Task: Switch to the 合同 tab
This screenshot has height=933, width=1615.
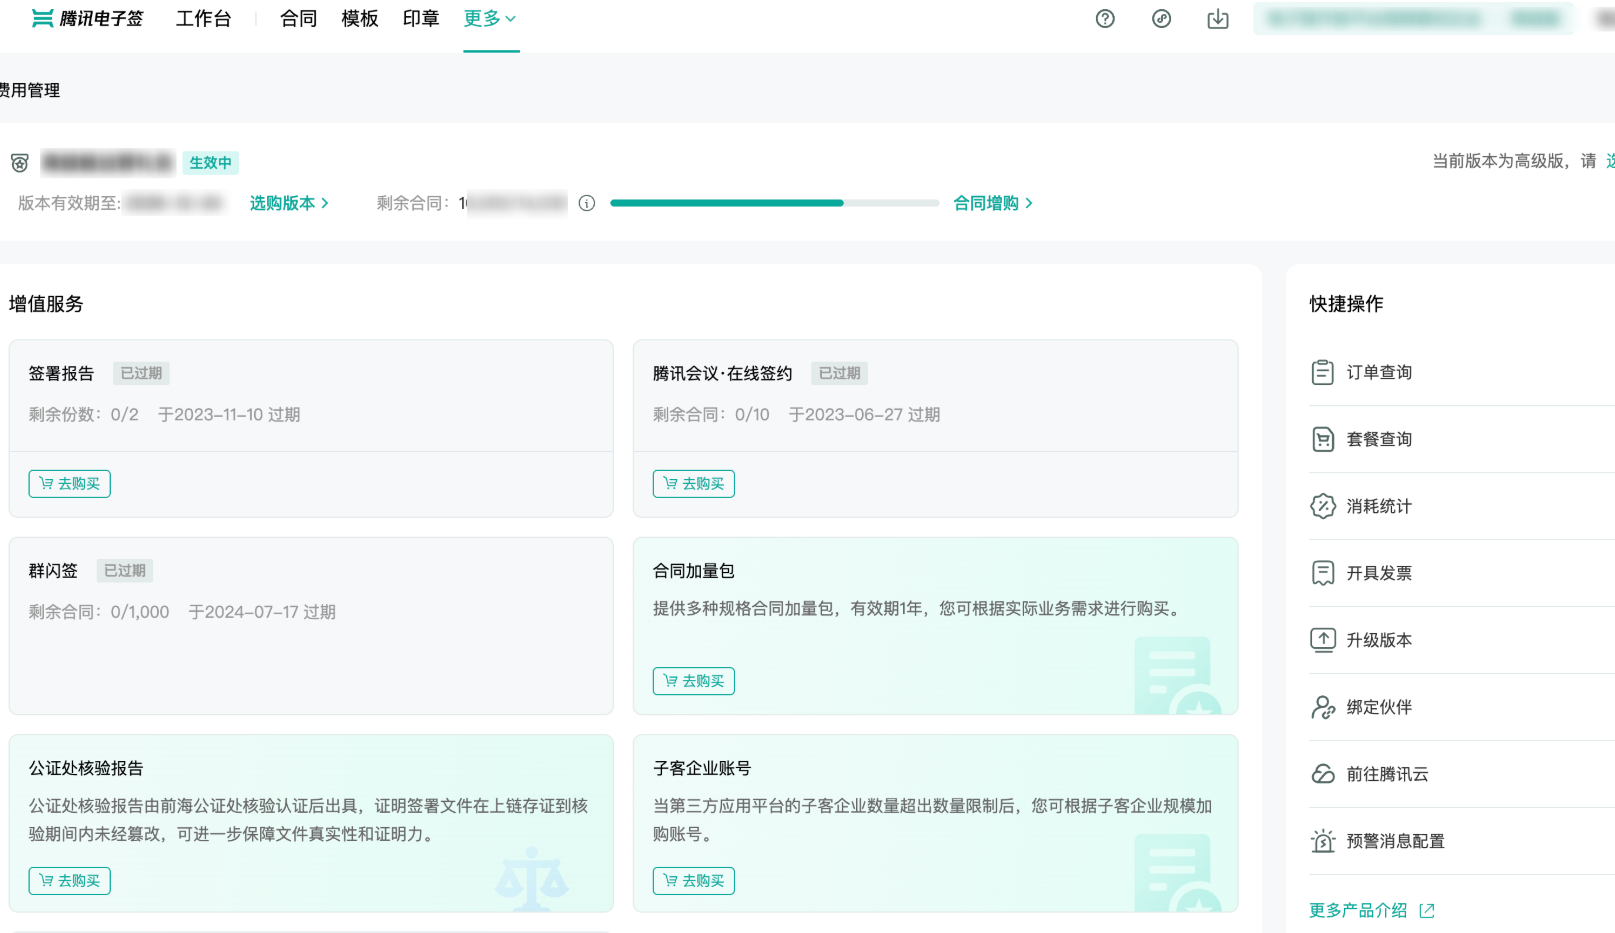Action: 298,19
